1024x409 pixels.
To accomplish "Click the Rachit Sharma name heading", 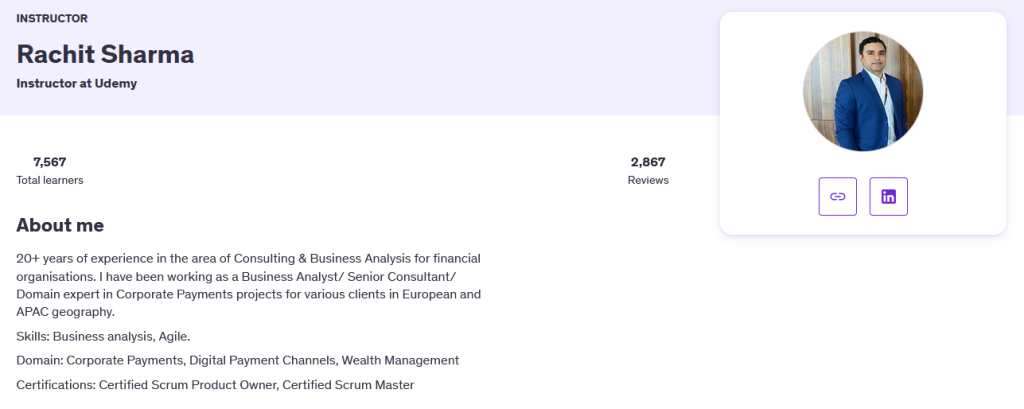I will click(x=105, y=54).
